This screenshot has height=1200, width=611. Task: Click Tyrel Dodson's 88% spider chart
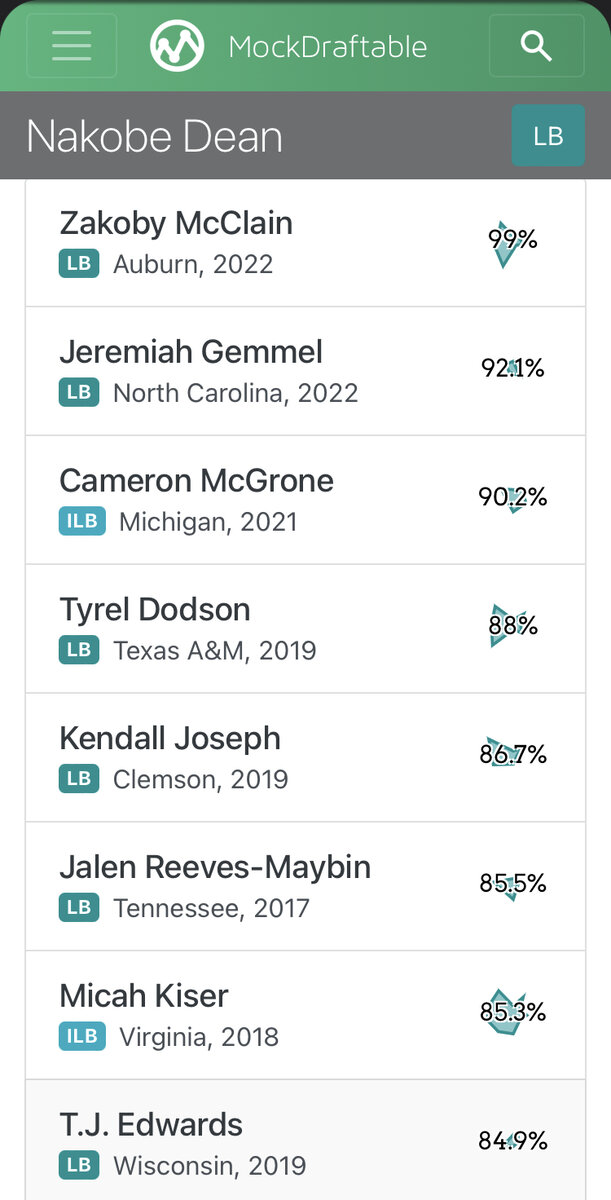512,626
